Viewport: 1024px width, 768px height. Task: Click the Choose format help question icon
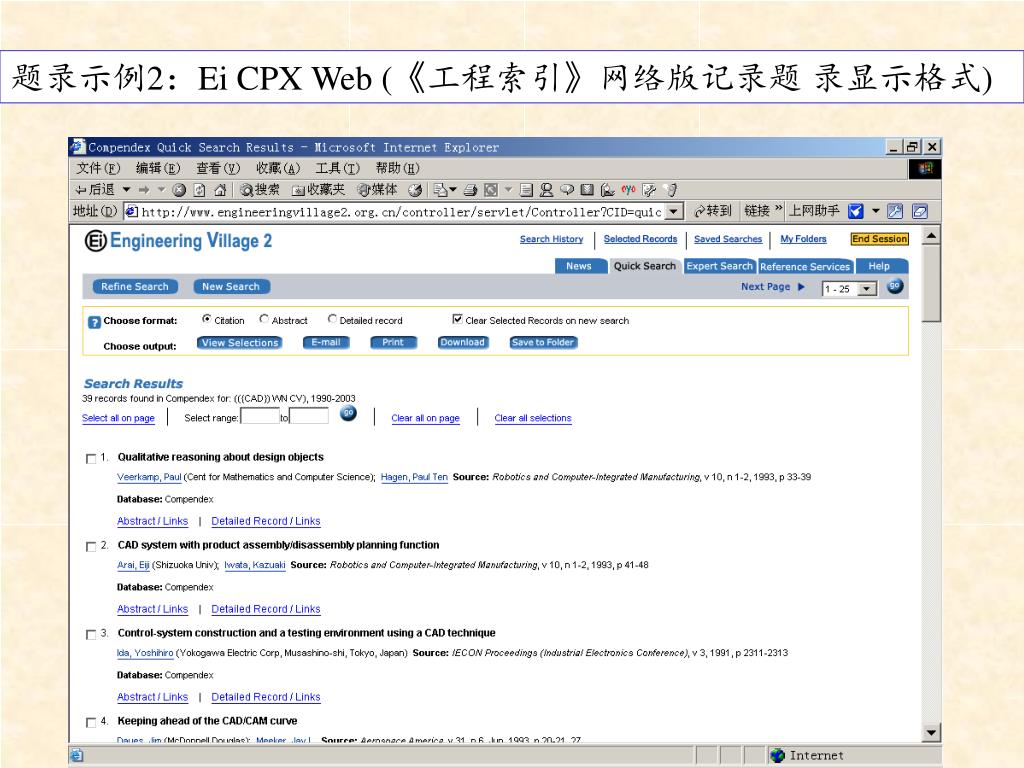click(94, 322)
